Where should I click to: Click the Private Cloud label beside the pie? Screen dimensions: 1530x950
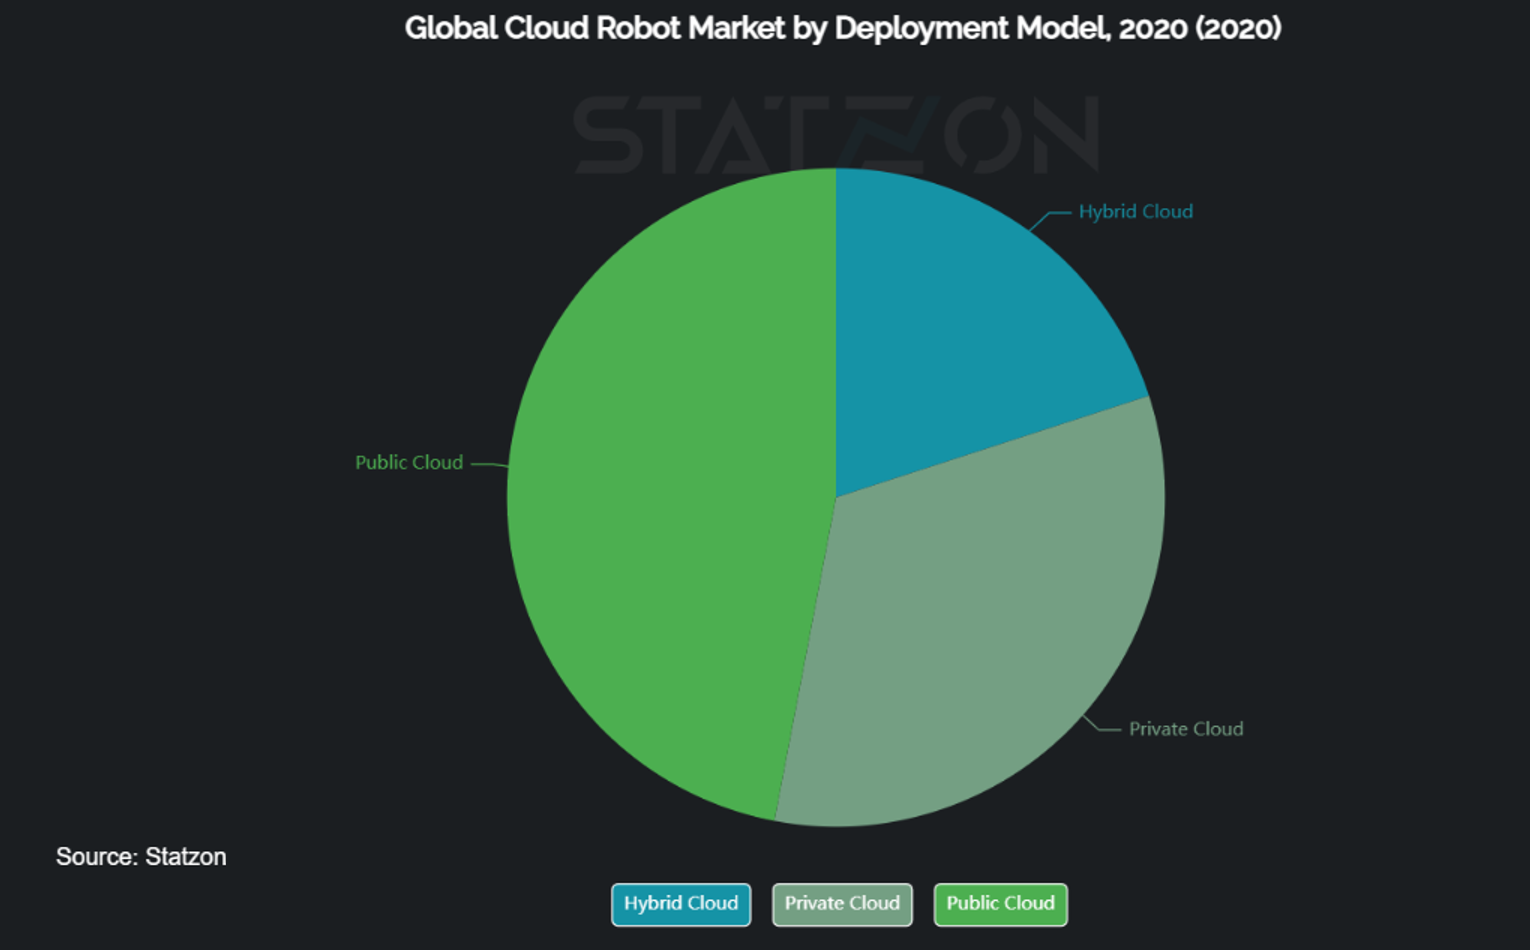click(x=1186, y=729)
